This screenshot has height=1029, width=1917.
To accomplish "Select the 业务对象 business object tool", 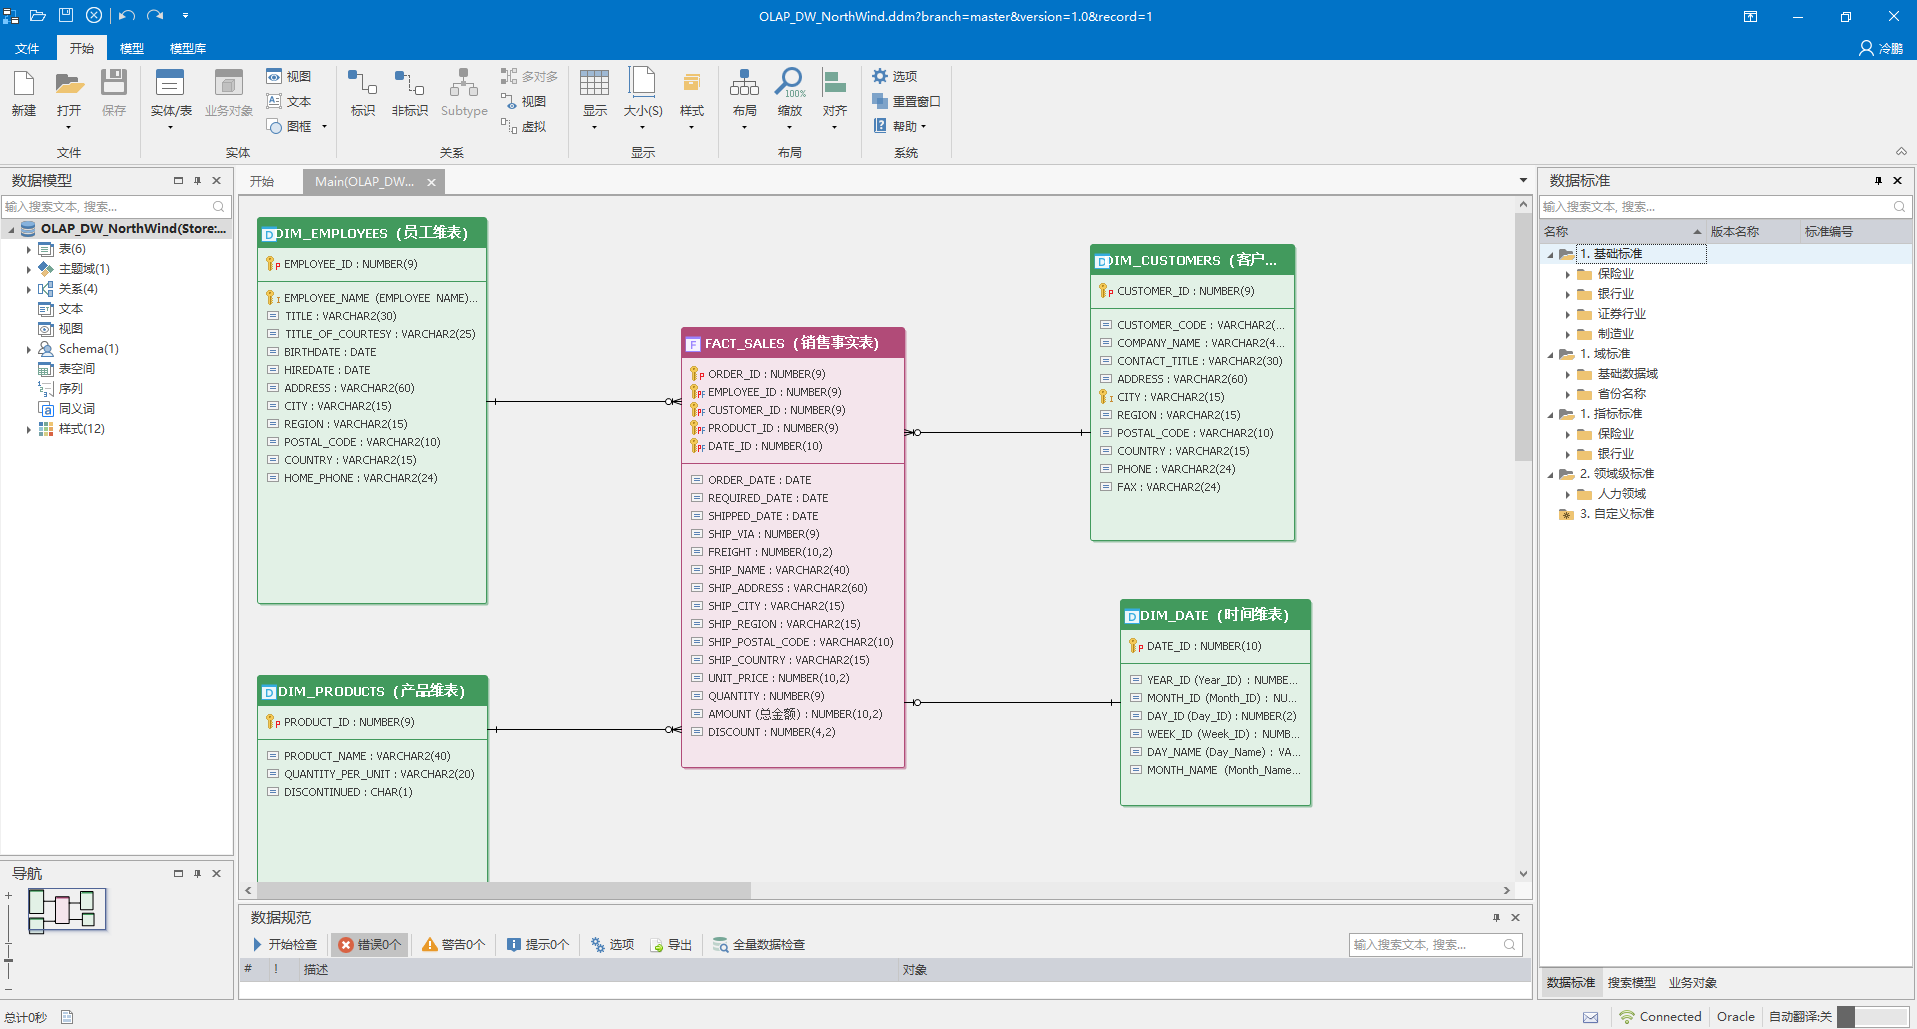I will [229, 93].
